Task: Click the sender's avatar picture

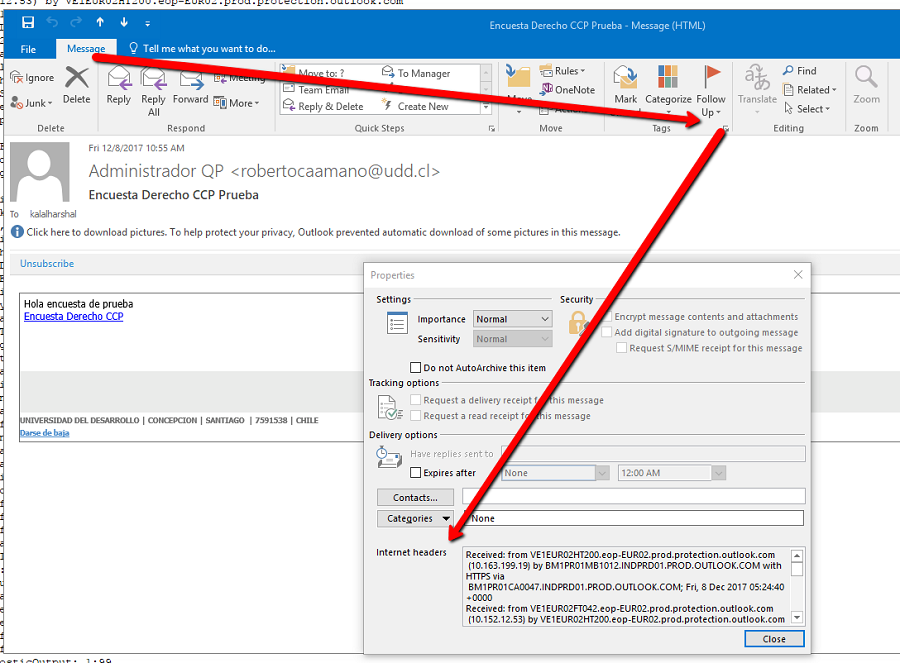Action: click(x=40, y=172)
